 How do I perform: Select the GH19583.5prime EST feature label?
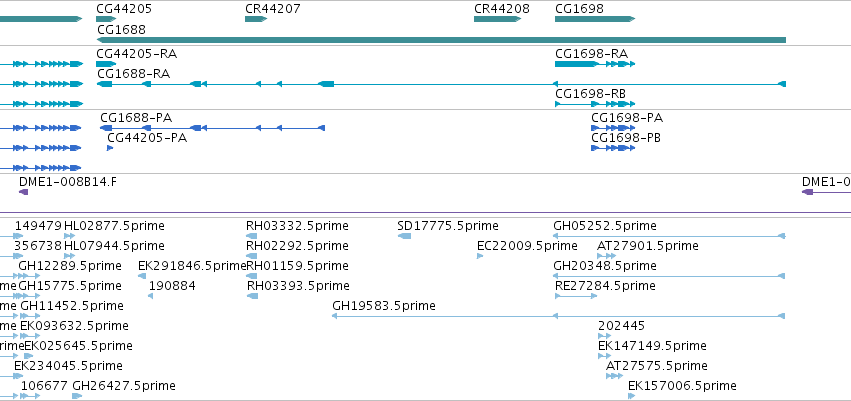(384, 305)
